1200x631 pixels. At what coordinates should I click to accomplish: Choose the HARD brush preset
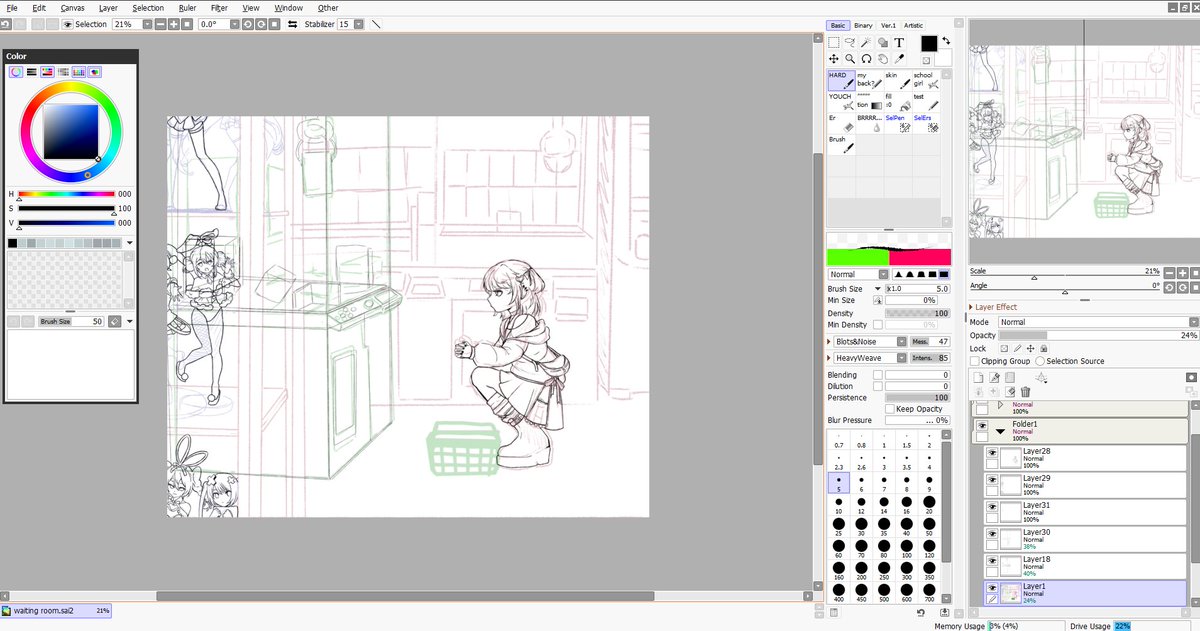click(x=840, y=81)
